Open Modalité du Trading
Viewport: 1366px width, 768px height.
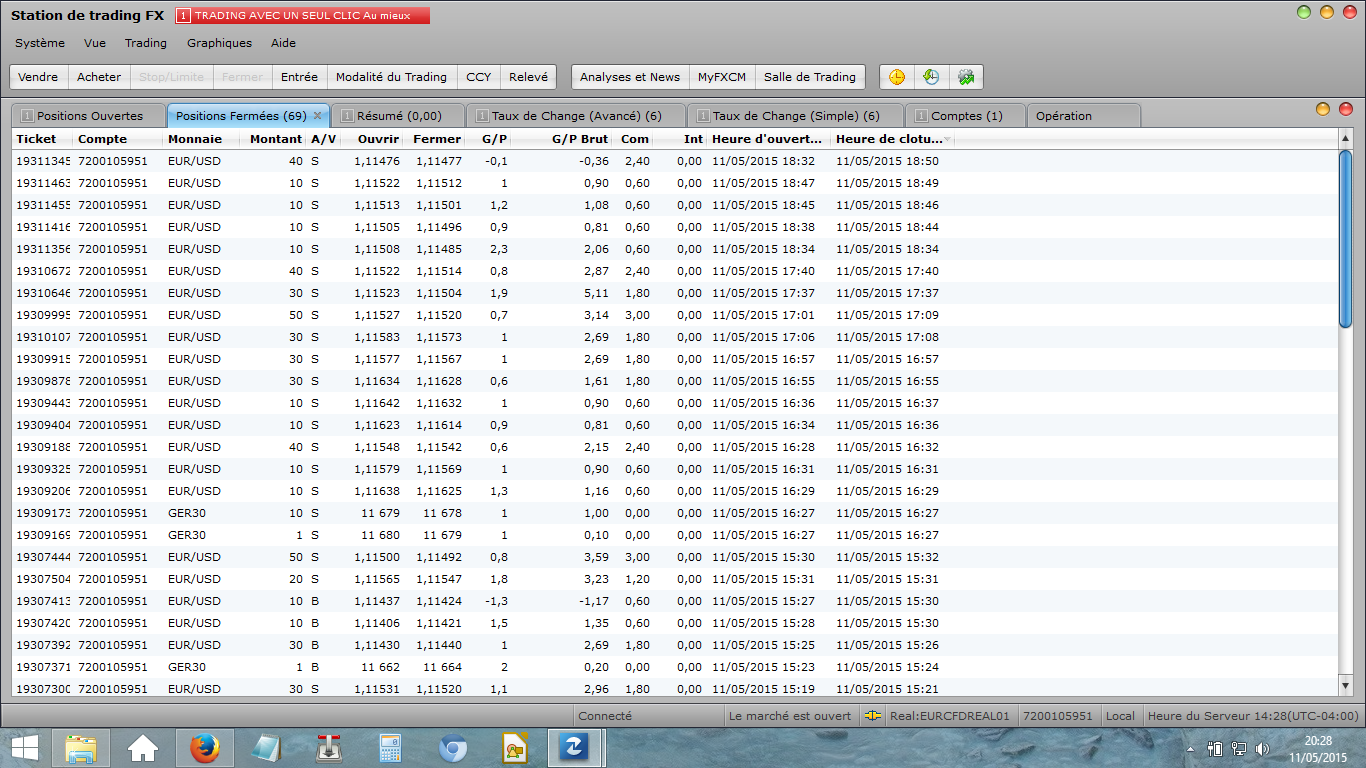pos(391,77)
